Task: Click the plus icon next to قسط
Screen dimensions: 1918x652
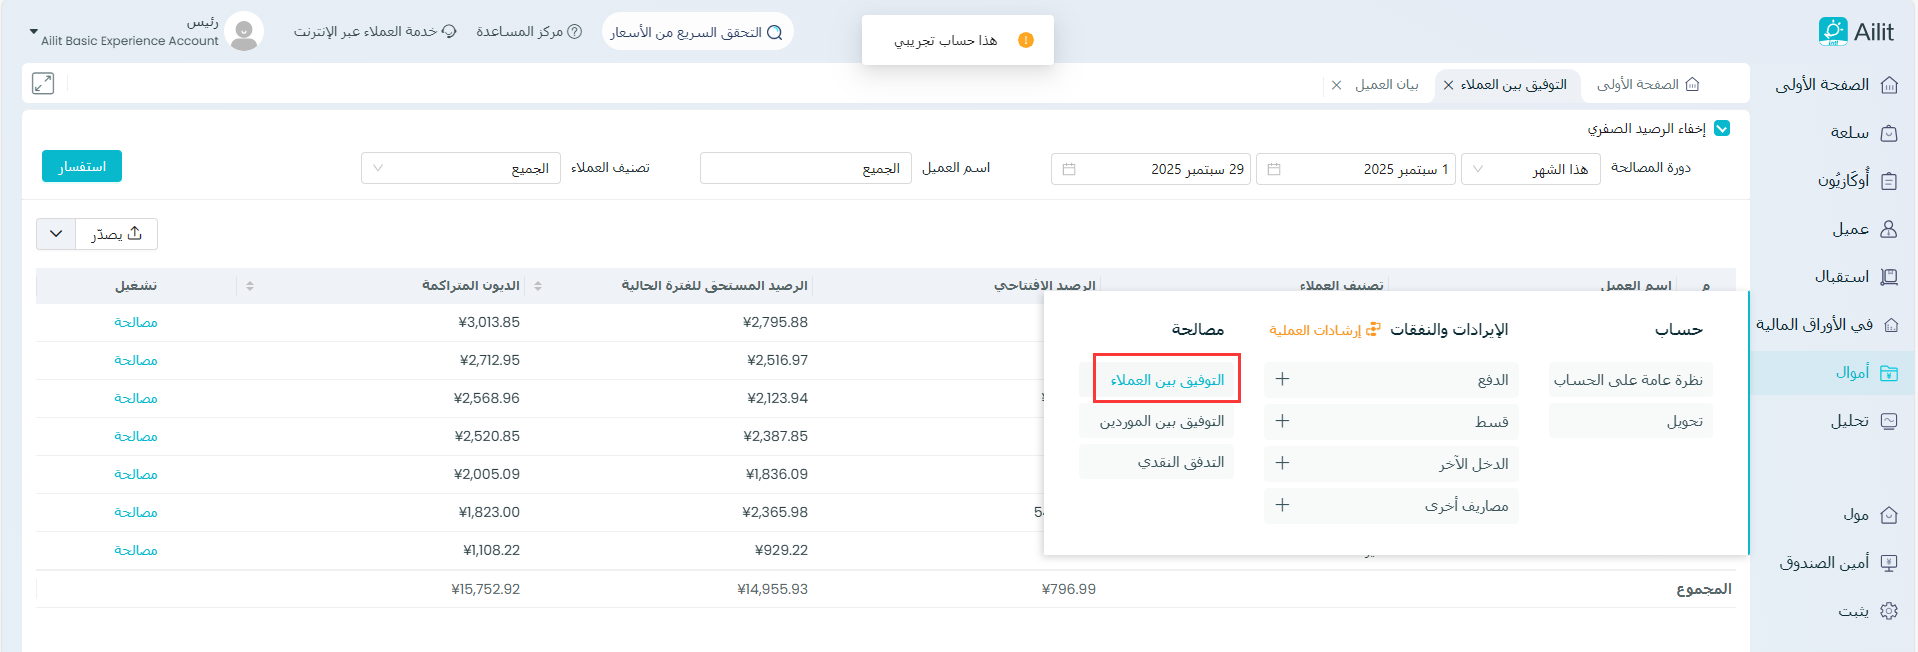Action: coord(1282,421)
